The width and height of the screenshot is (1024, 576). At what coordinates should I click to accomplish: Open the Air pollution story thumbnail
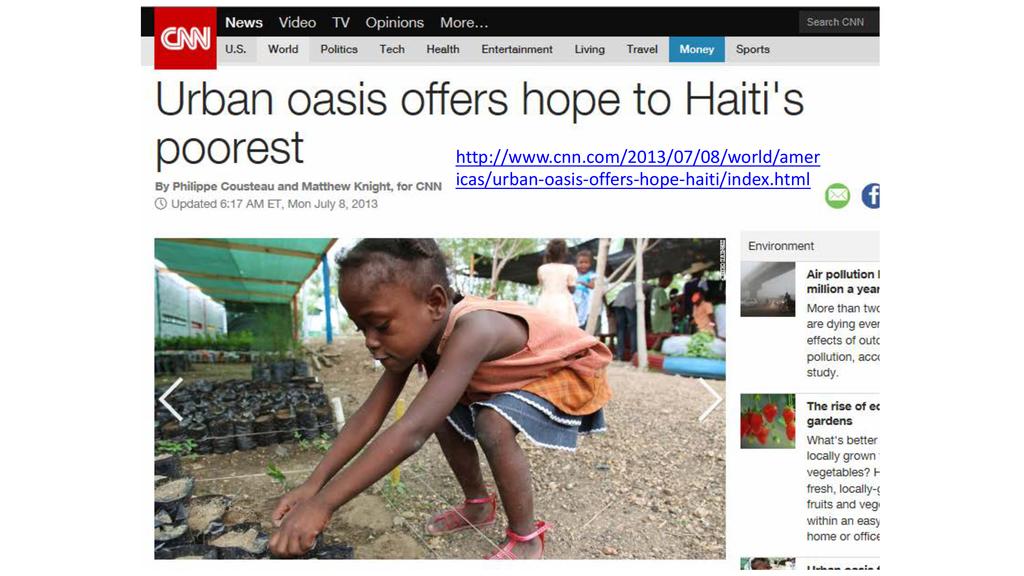point(767,289)
